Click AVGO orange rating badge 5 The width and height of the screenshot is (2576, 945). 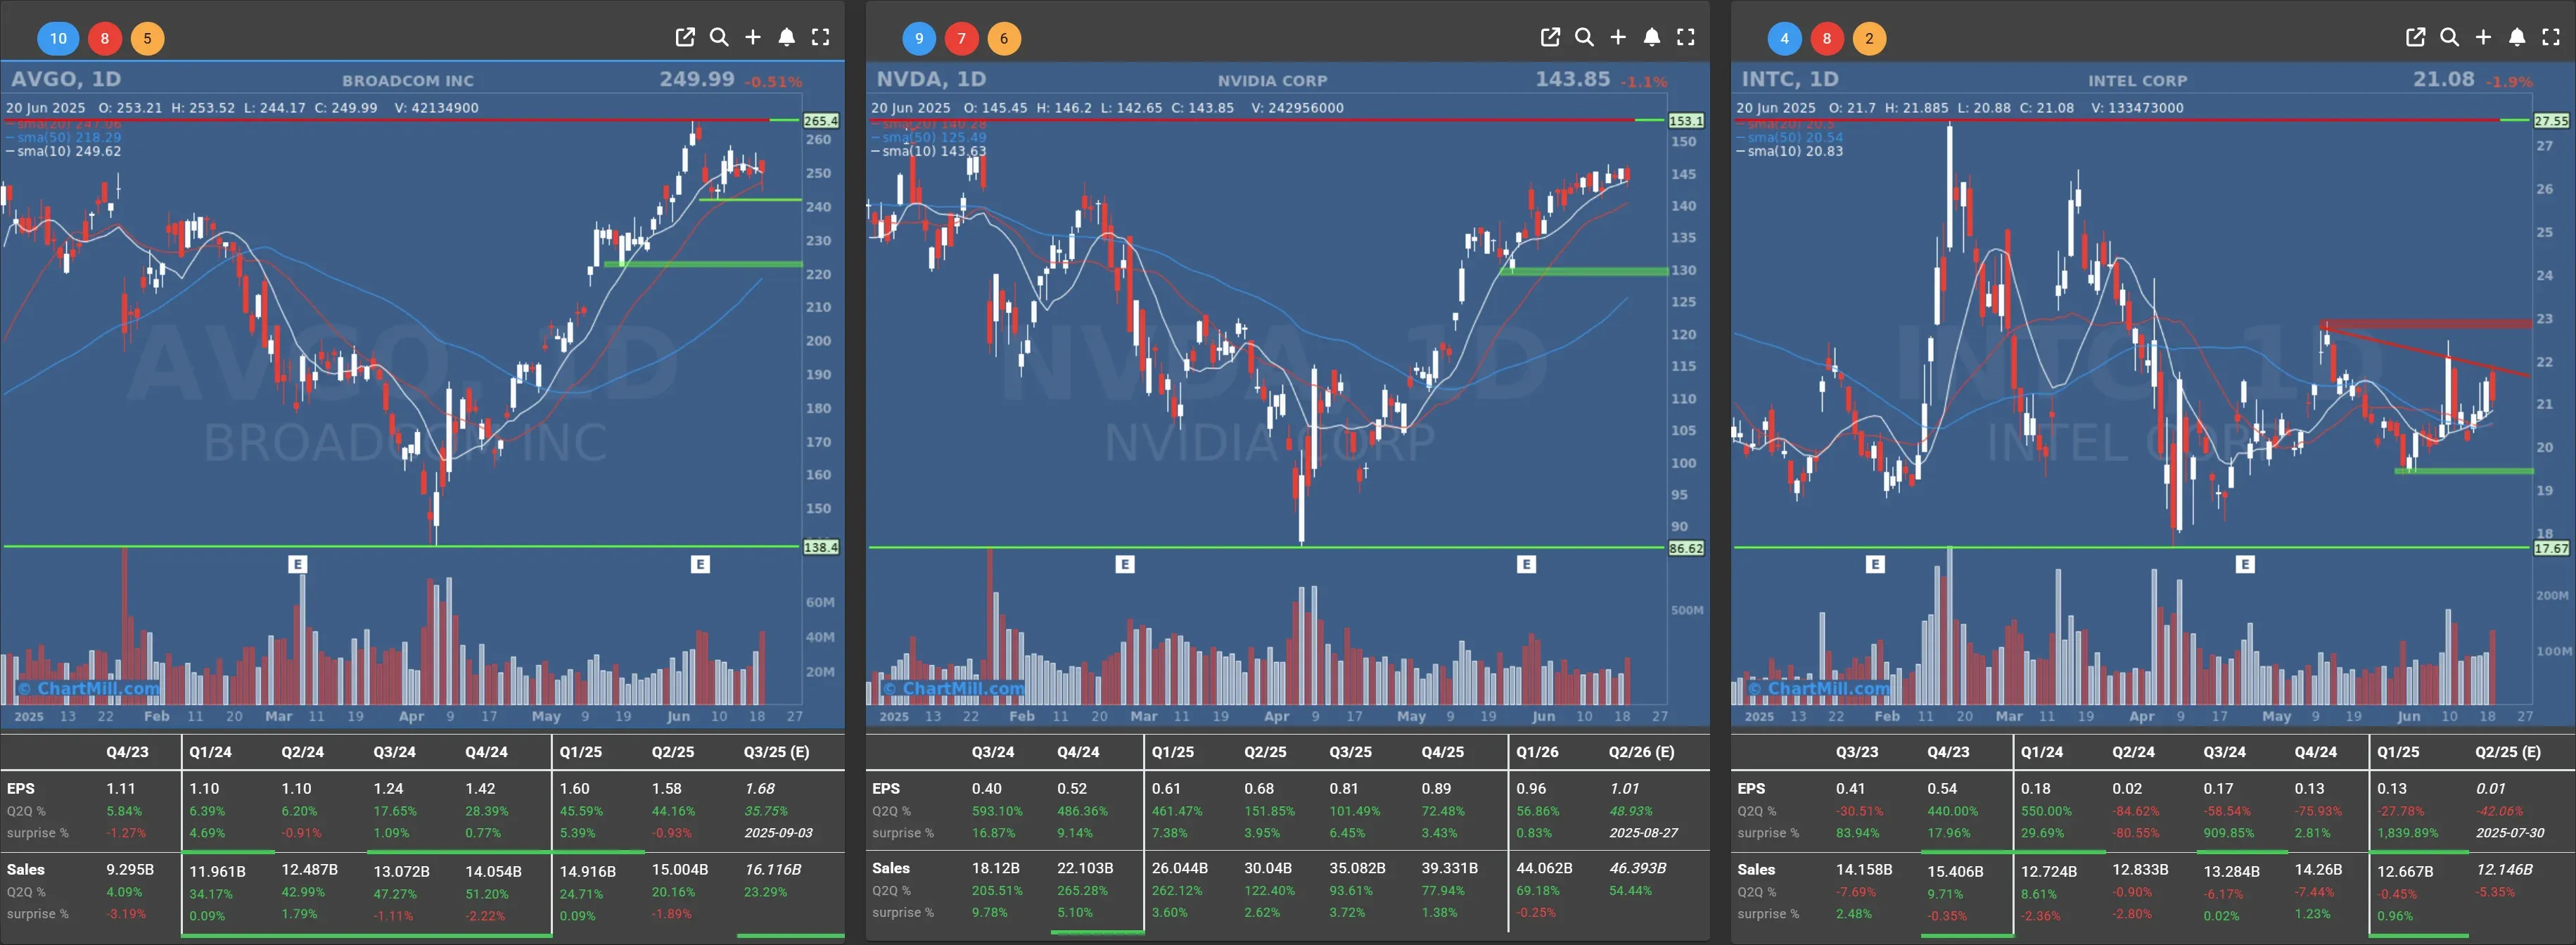(147, 38)
